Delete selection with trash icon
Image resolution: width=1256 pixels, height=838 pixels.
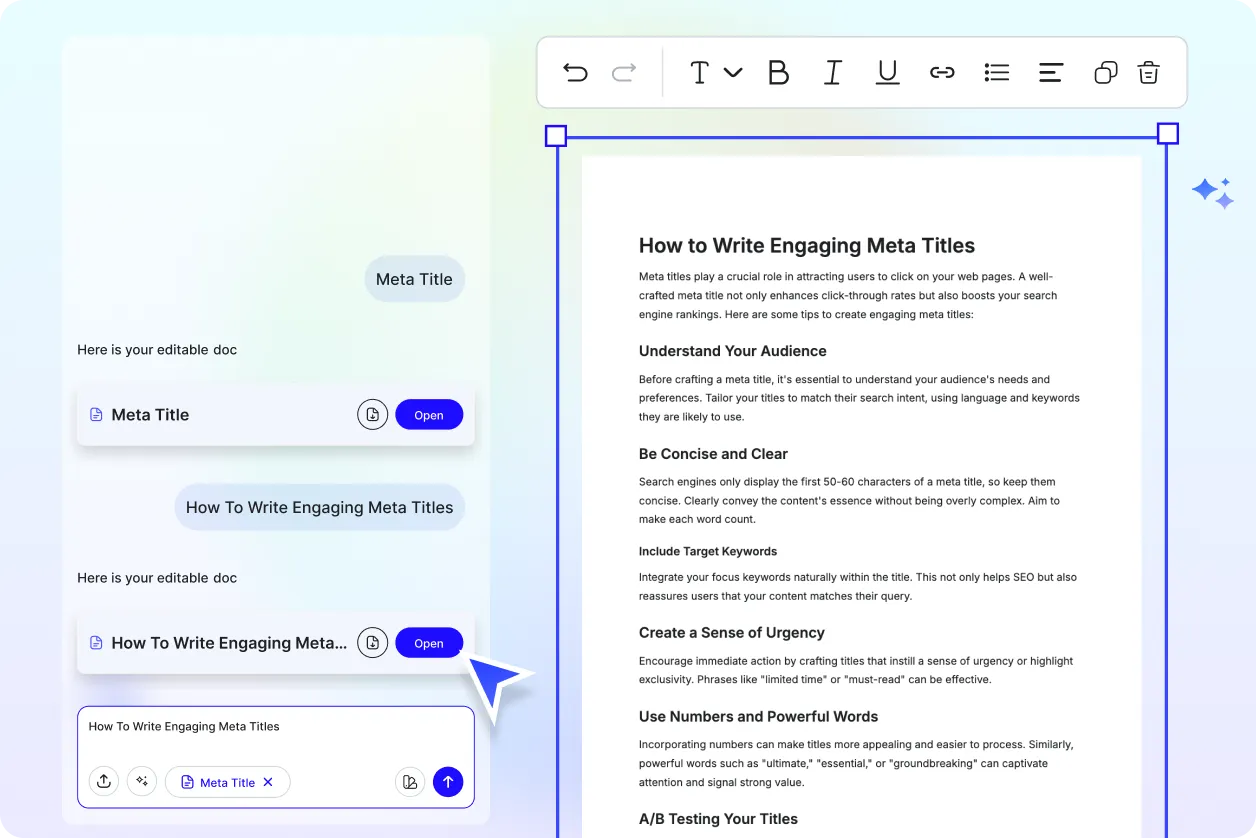1148,72
